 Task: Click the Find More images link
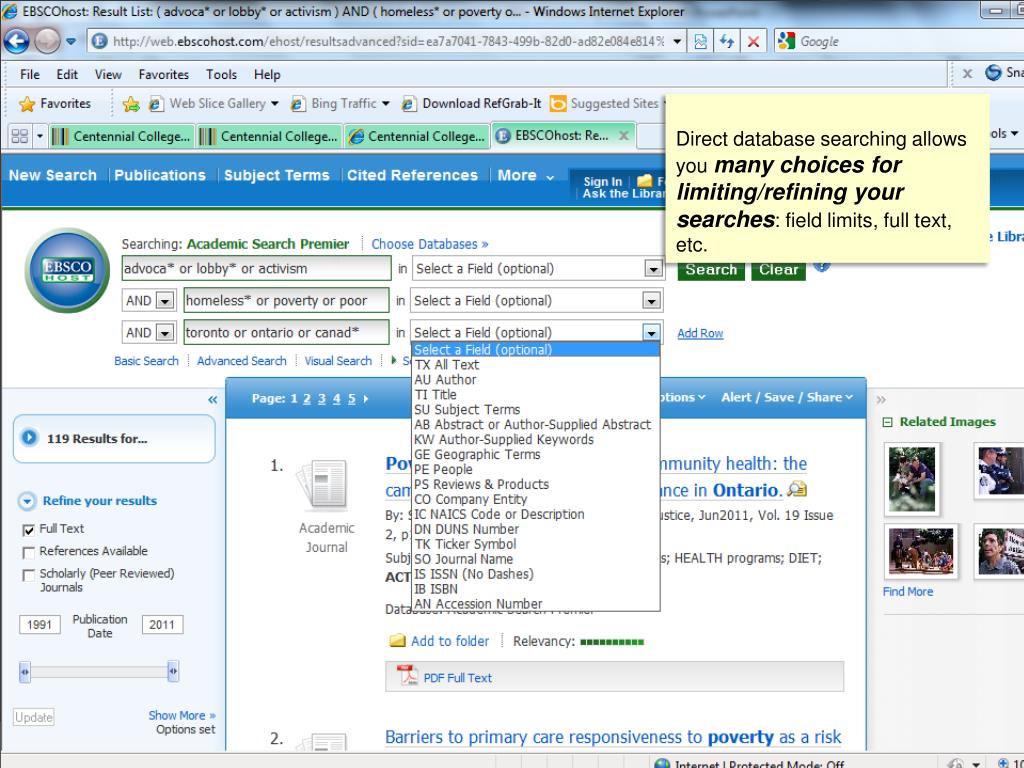(908, 592)
